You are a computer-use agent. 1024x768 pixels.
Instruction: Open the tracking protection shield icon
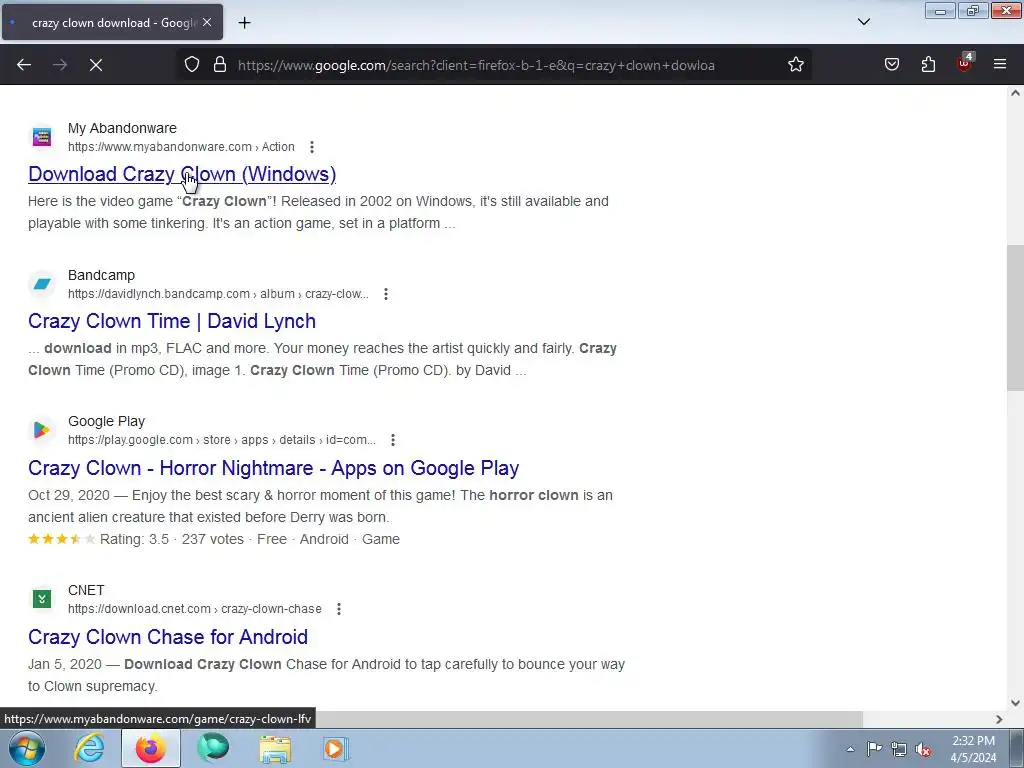point(191,65)
